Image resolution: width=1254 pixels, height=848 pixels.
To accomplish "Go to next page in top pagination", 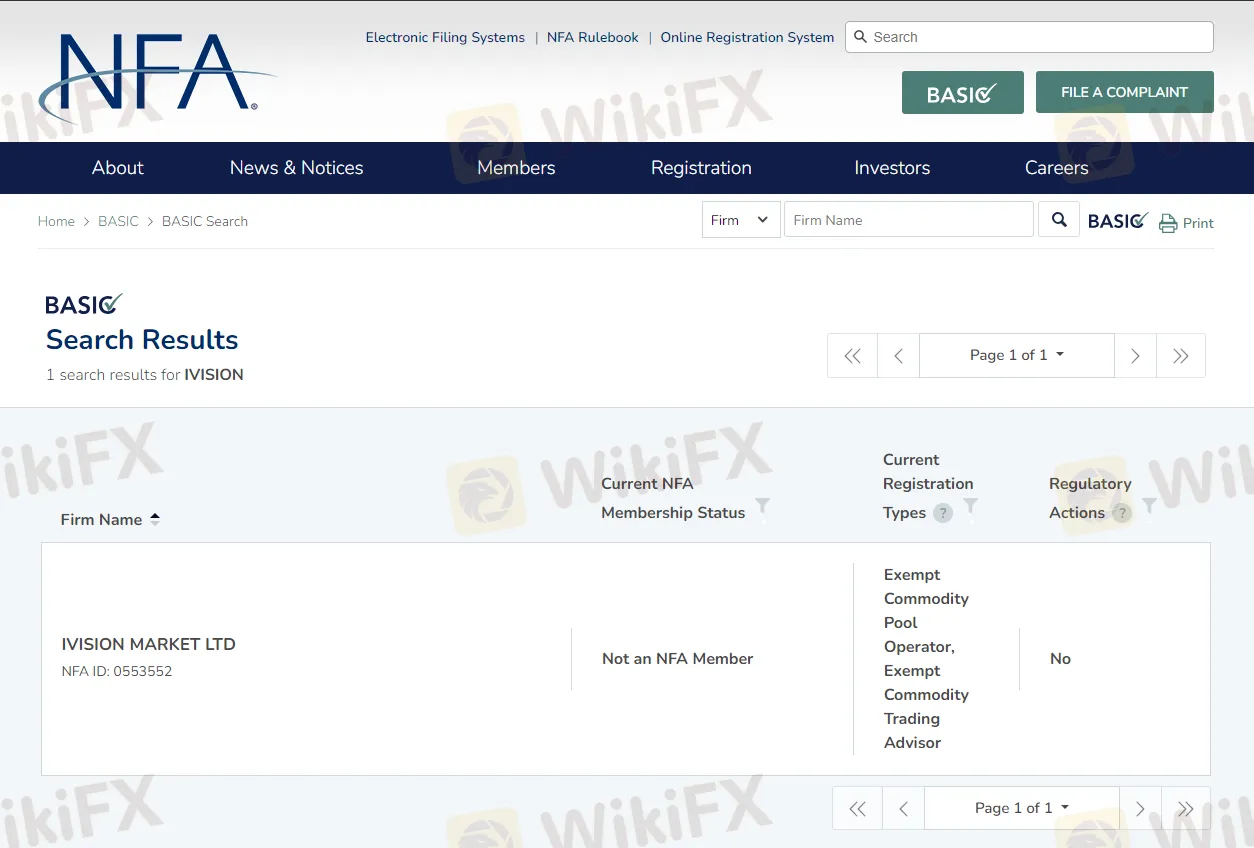I will pos(1135,355).
